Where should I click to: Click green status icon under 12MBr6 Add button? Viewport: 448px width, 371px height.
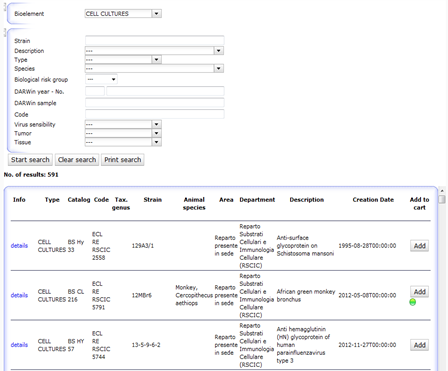point(413,302)
